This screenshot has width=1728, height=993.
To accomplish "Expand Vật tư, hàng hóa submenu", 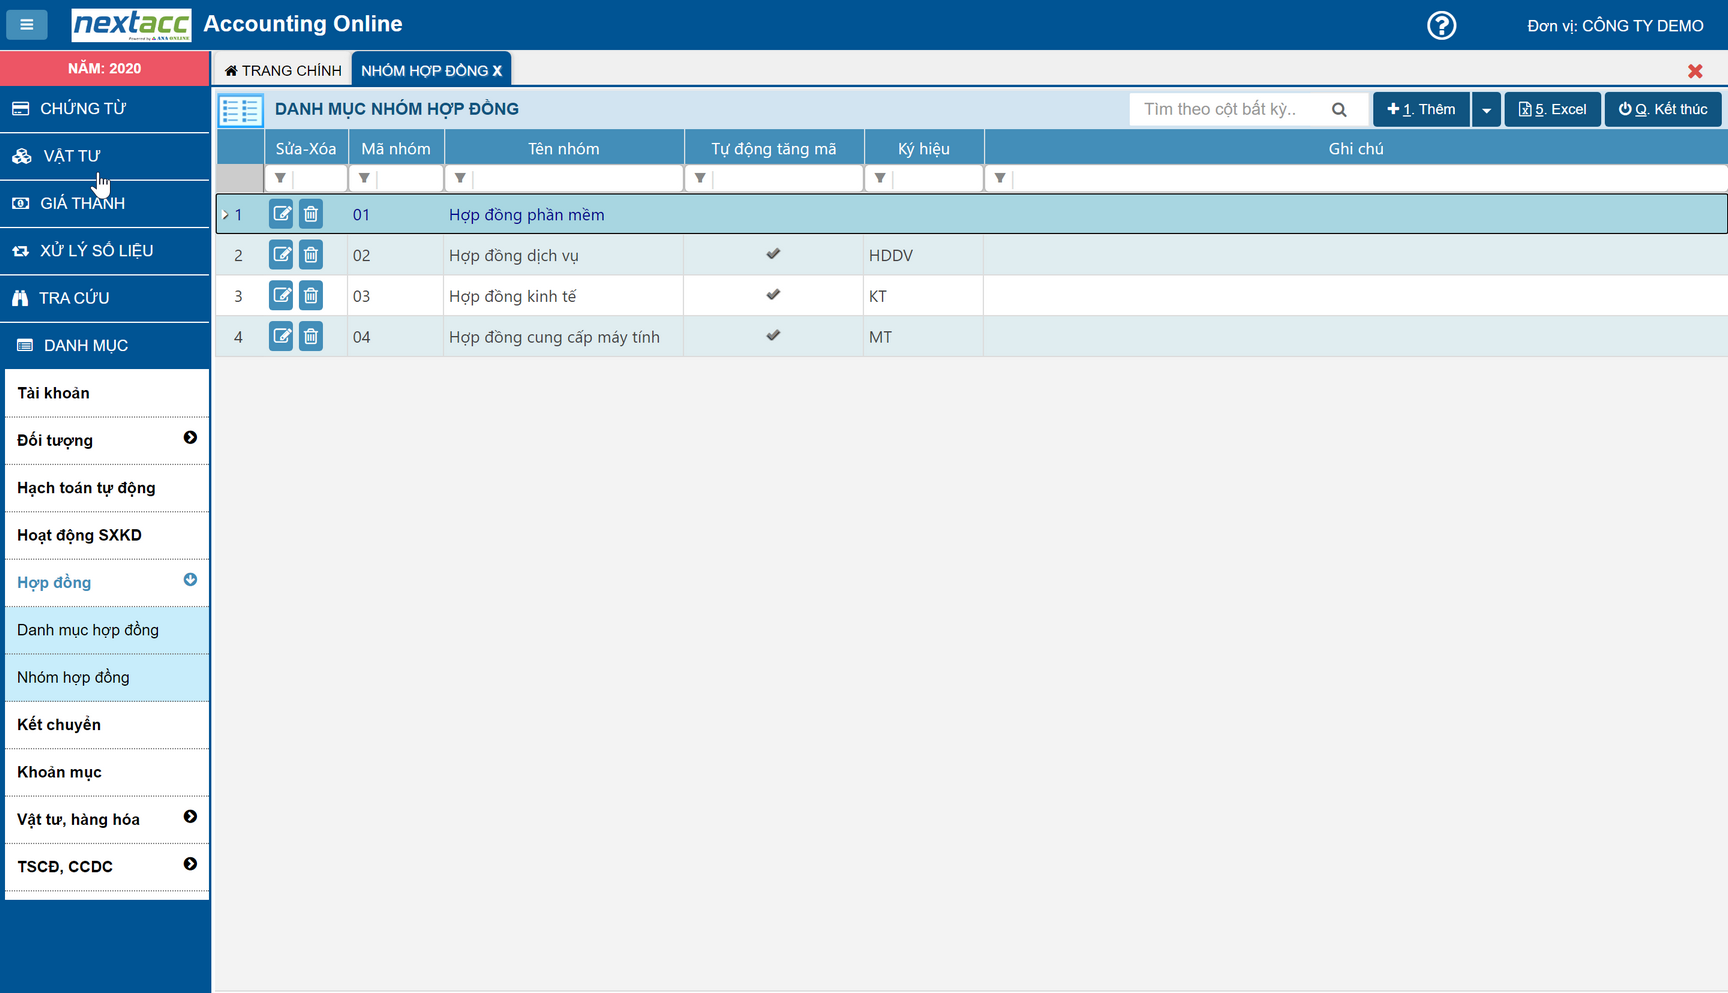I will pyautogui.click(x=190, y=817).
